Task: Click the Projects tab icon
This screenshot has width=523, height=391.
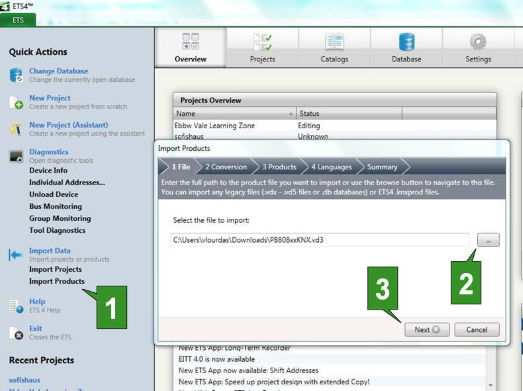Action: point(262,42)
